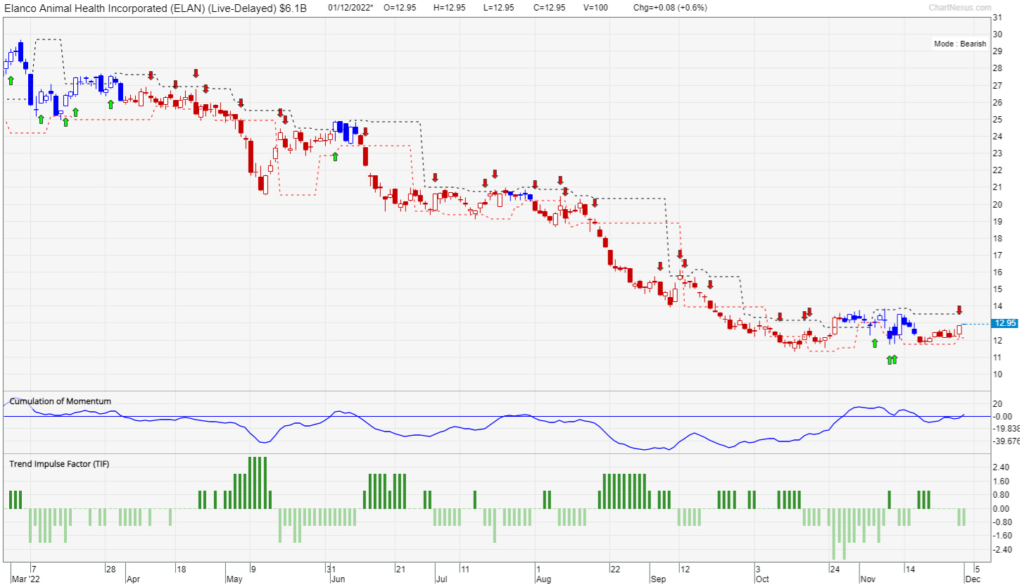Click the 2.40 value on the TIF axis
This screenshot has height=585, width=1024.
click(1002, 467)
